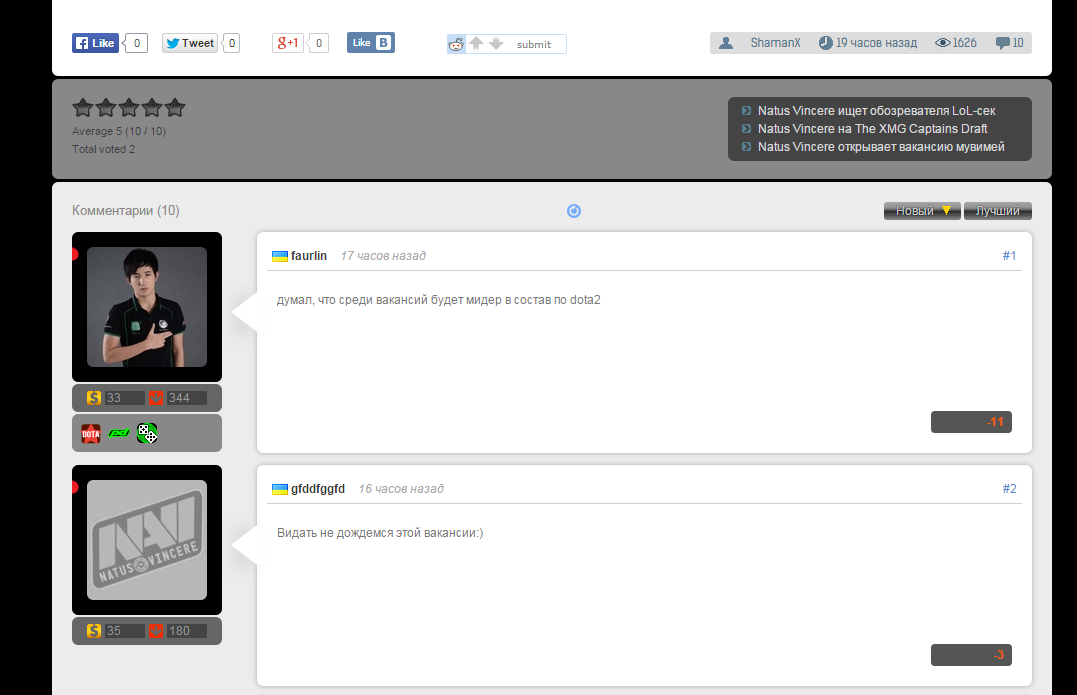The height and width of the screenshot is (695, 1077).
Task: Rate with the fifth star
Action: click(175, 108)
